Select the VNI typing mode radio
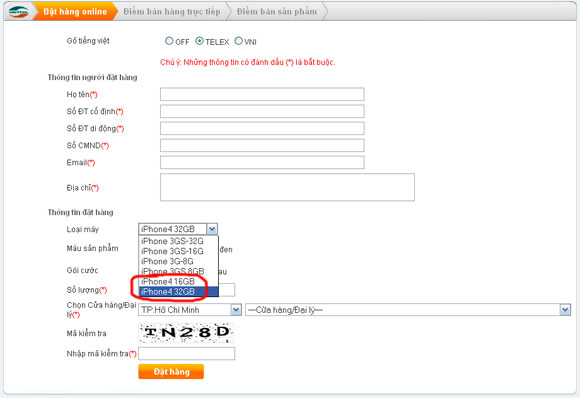The width and height of the screenshot is (580, 398). (239, 41)
